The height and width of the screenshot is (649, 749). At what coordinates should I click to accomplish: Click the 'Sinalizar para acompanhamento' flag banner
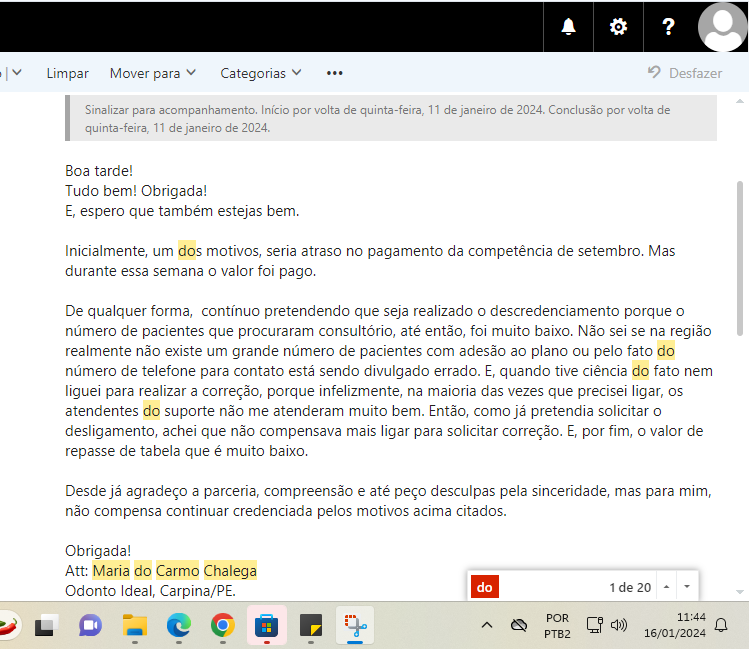[x=391, y=118]
